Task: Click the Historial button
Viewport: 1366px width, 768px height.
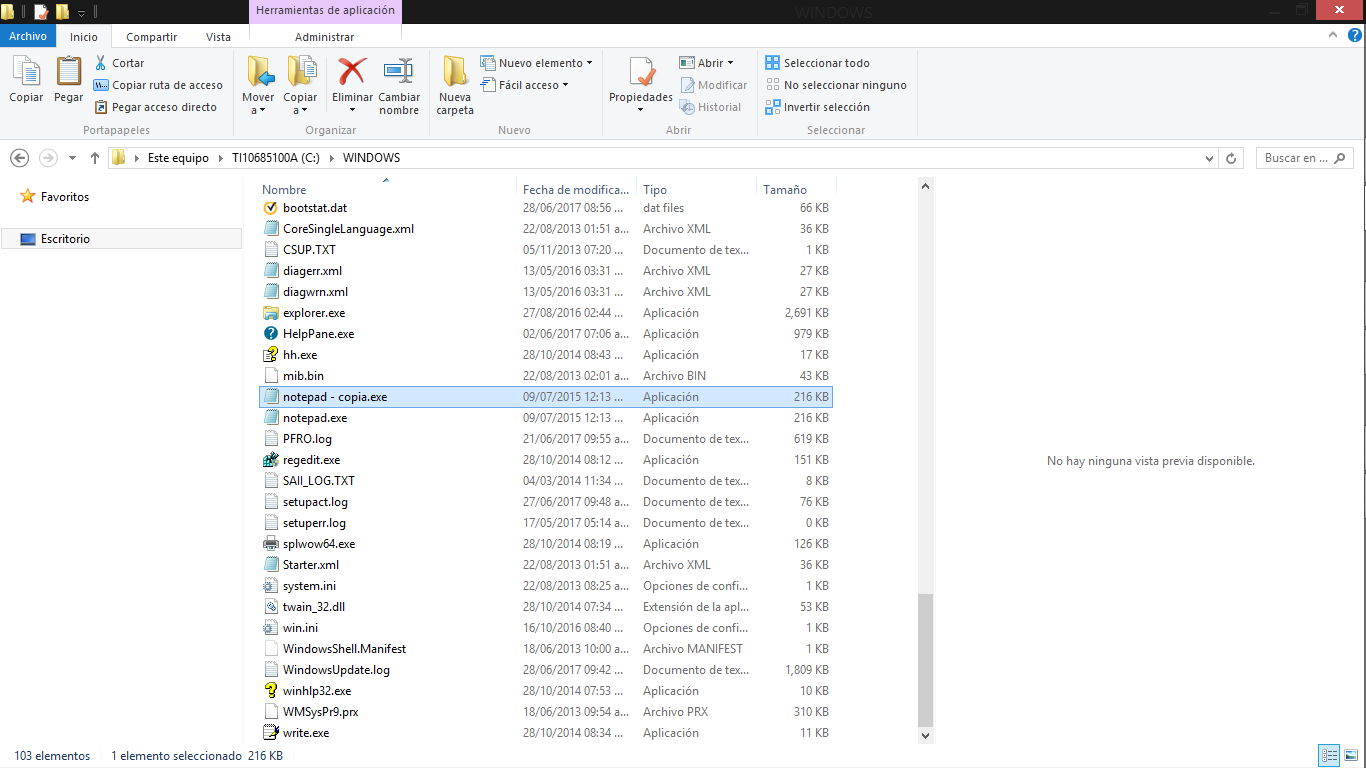Action: tap(711, 107)
